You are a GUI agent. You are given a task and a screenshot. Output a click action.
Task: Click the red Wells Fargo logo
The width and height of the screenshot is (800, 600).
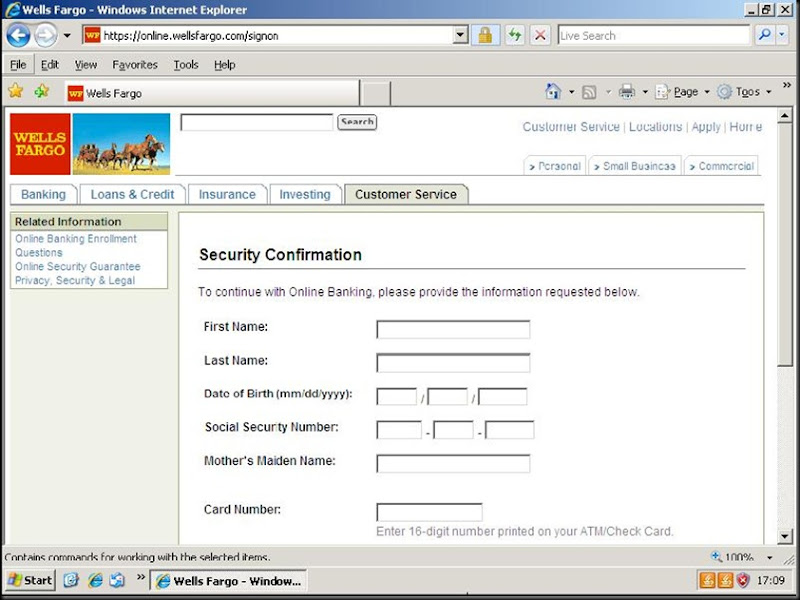tap(40, 144)
